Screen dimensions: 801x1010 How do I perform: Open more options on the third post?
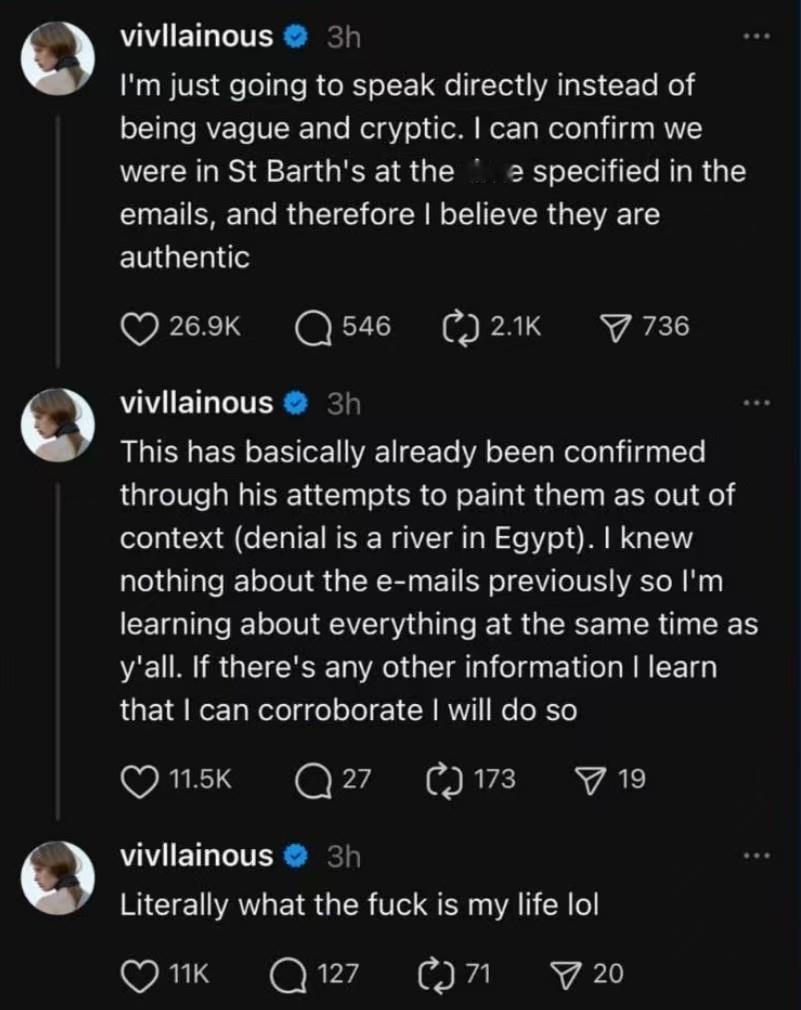(x=757, y=856)
